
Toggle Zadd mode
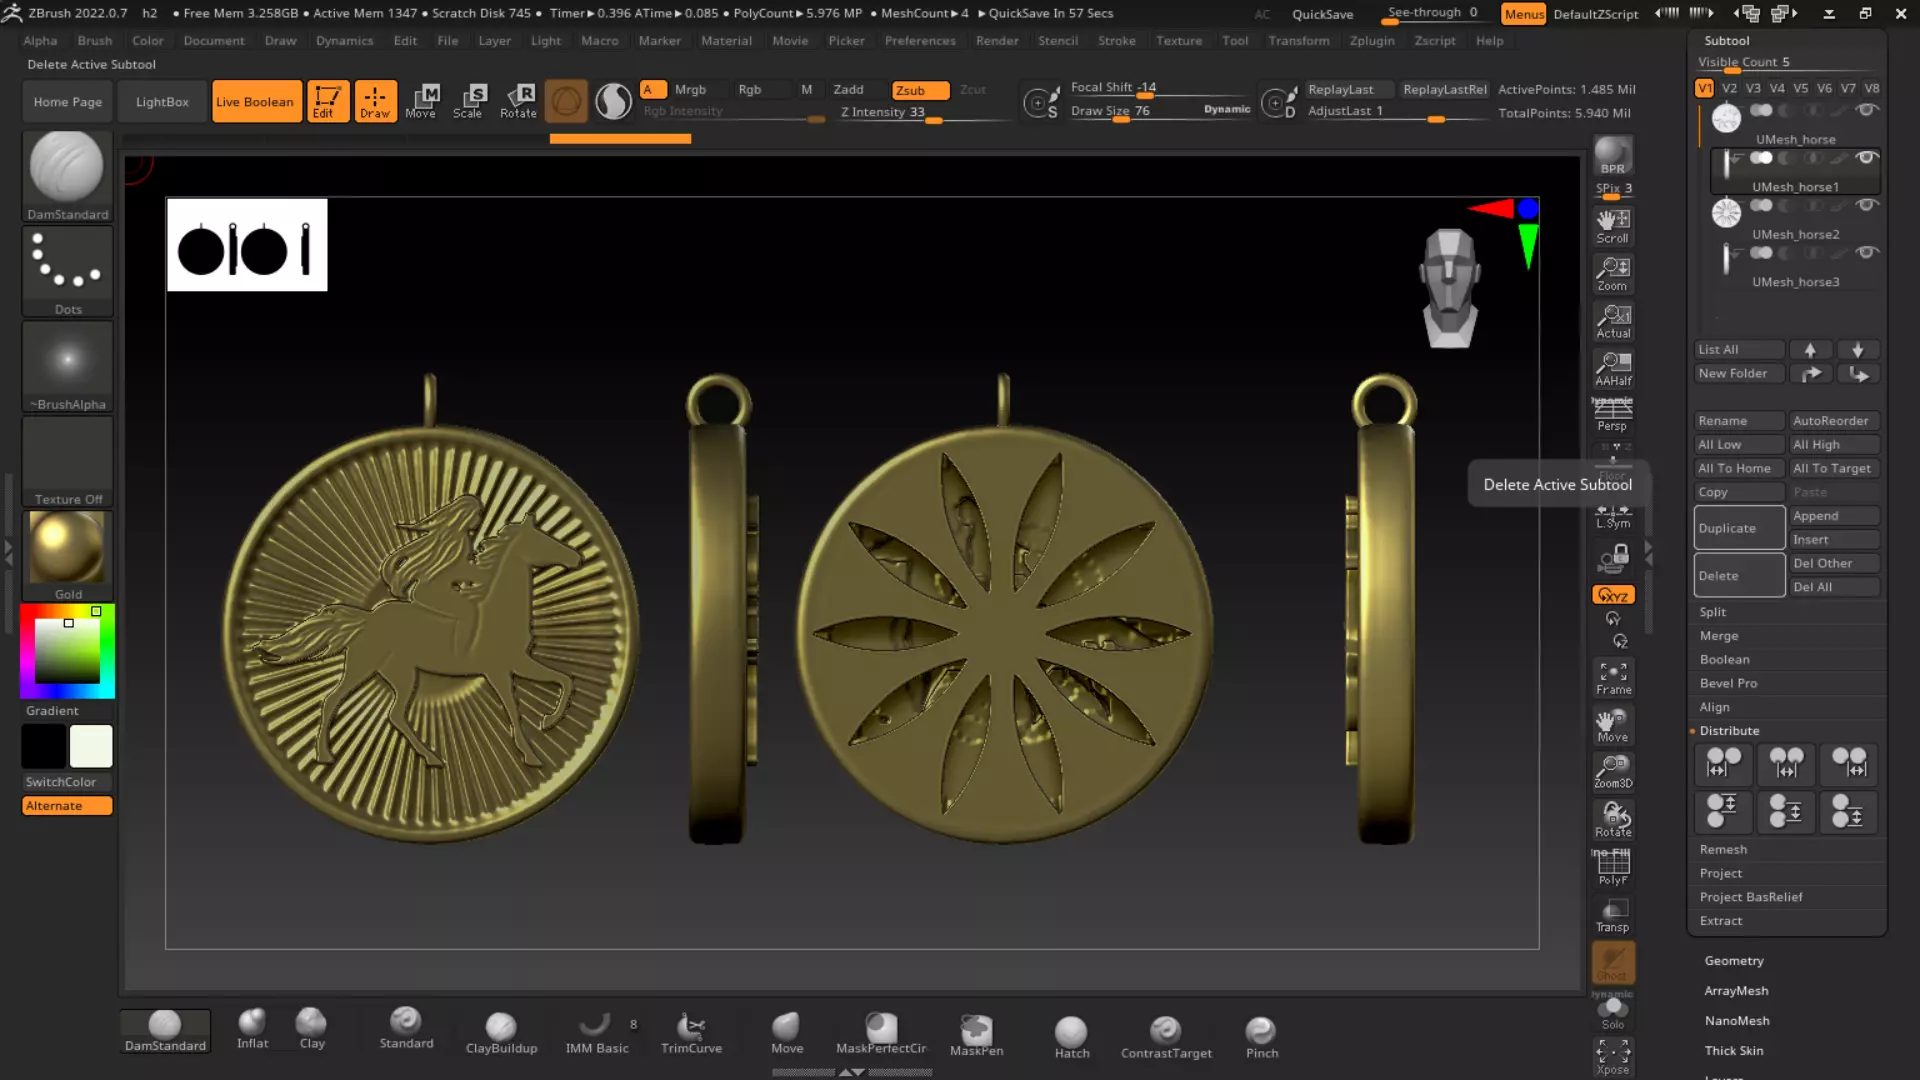(848, 90)
